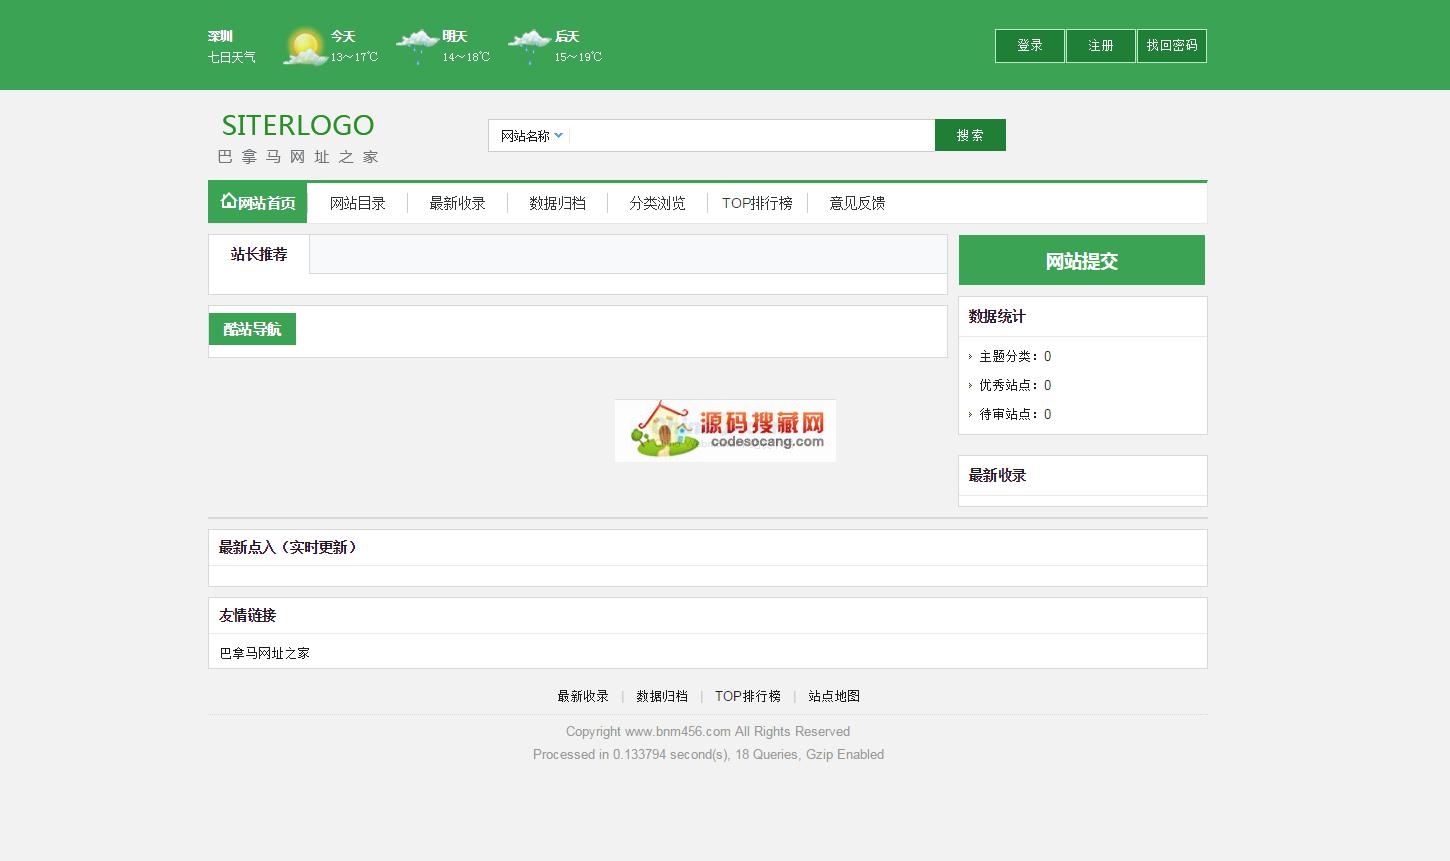Click the 酷站导航 green label
Viewport: 1450px width, 861px height.
point(252,329)
